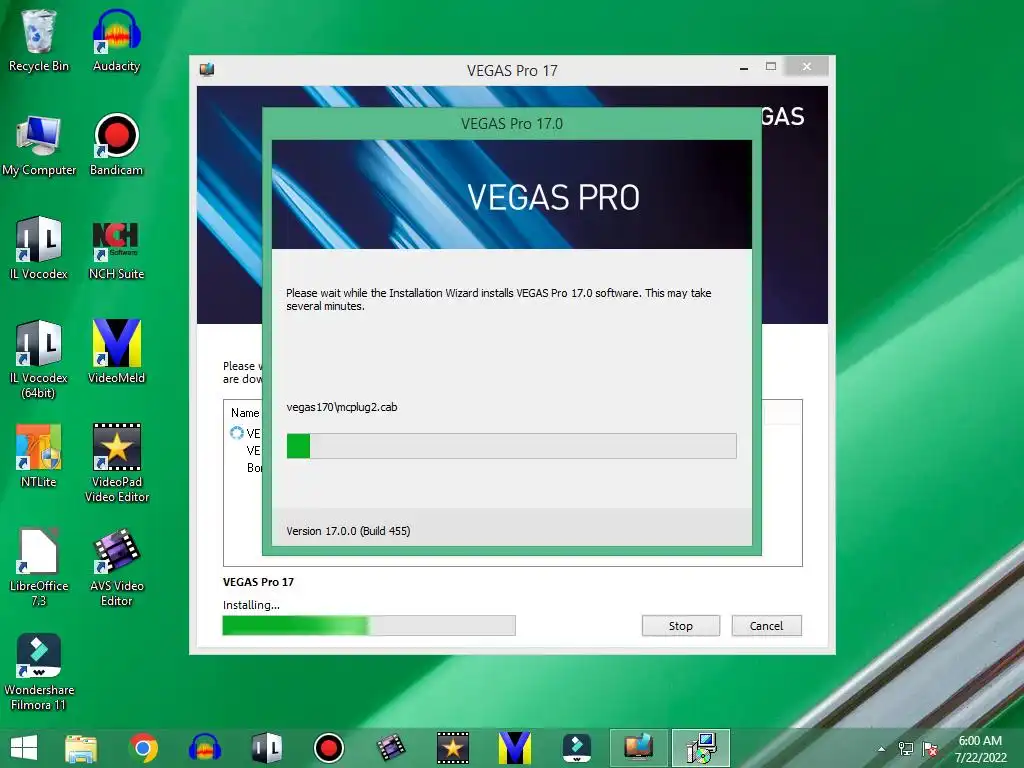
Task: Click the Installing... status text
Action: [x=251, y=605]
